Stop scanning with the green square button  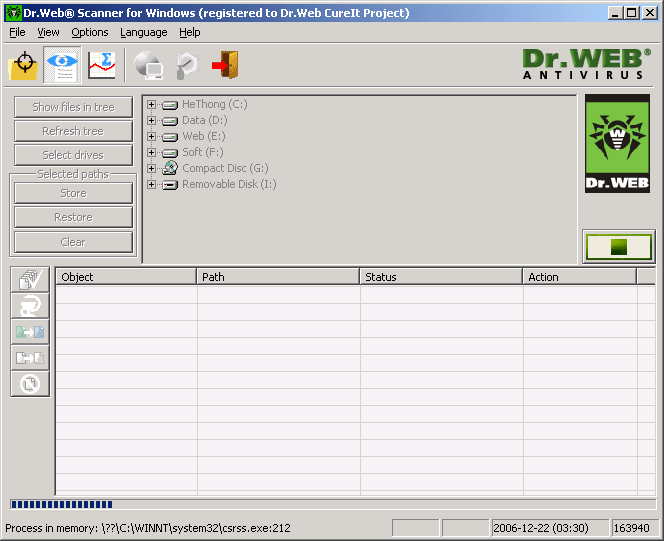[619, 247]
